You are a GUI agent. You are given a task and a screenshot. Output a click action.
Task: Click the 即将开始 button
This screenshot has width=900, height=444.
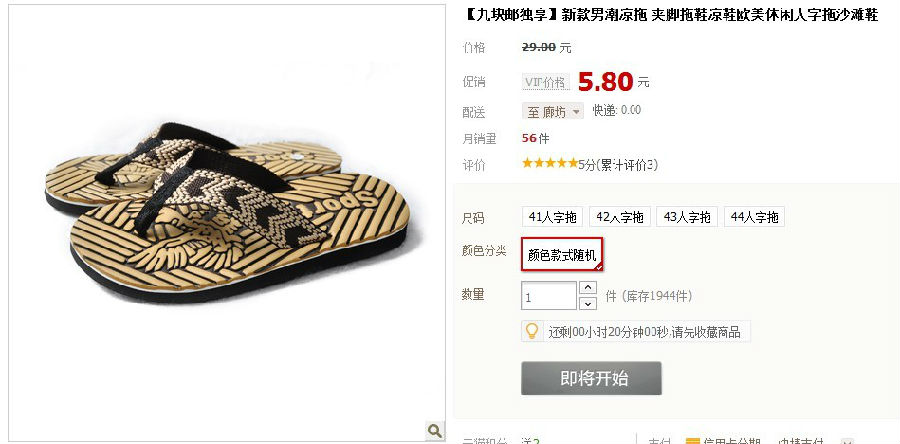point(591,378)
